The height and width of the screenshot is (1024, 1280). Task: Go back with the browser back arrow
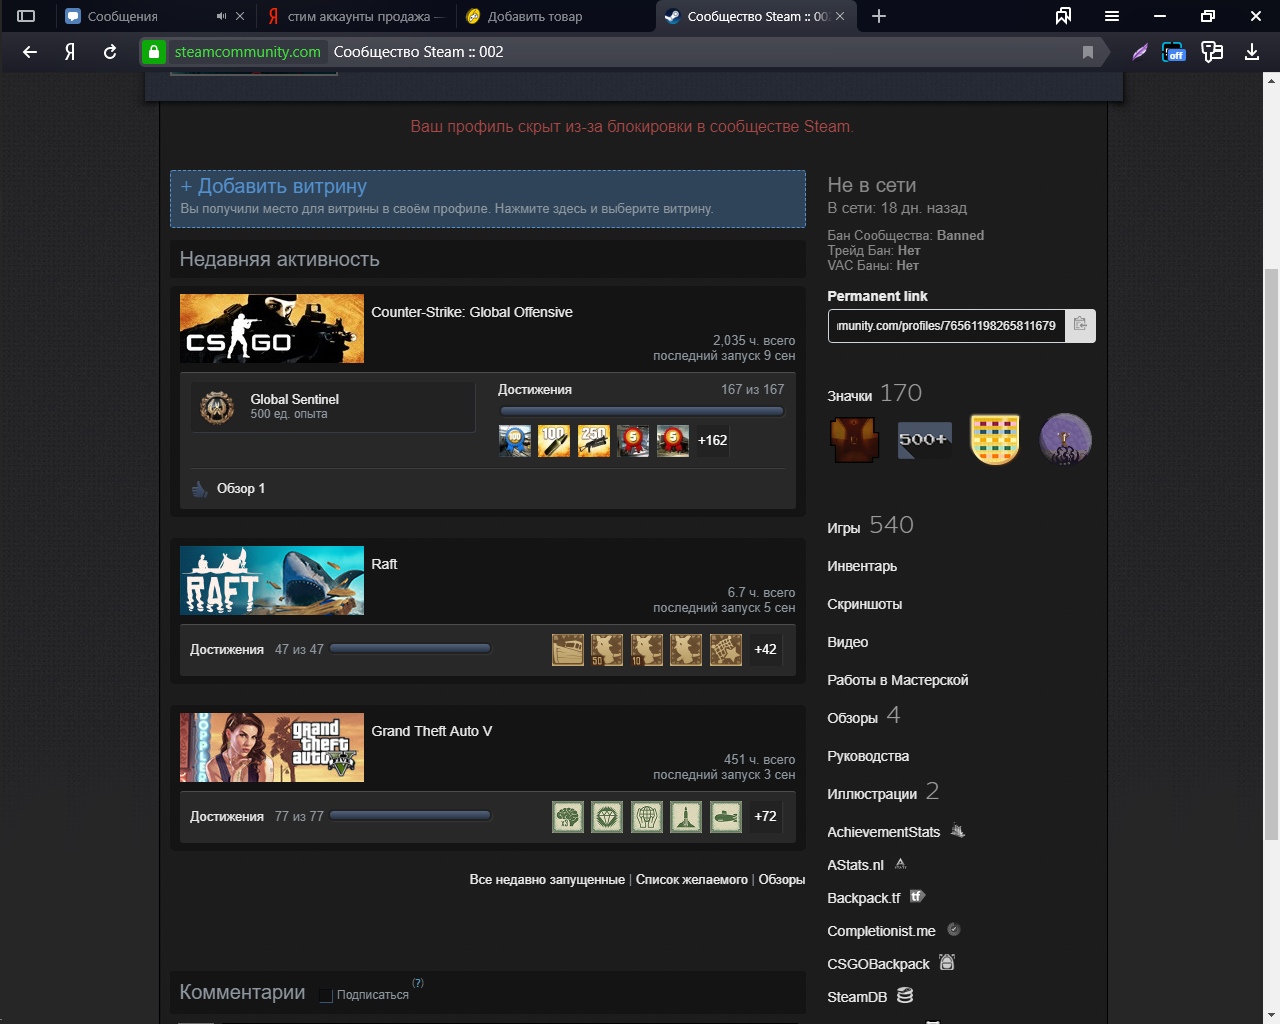[30, 52]
